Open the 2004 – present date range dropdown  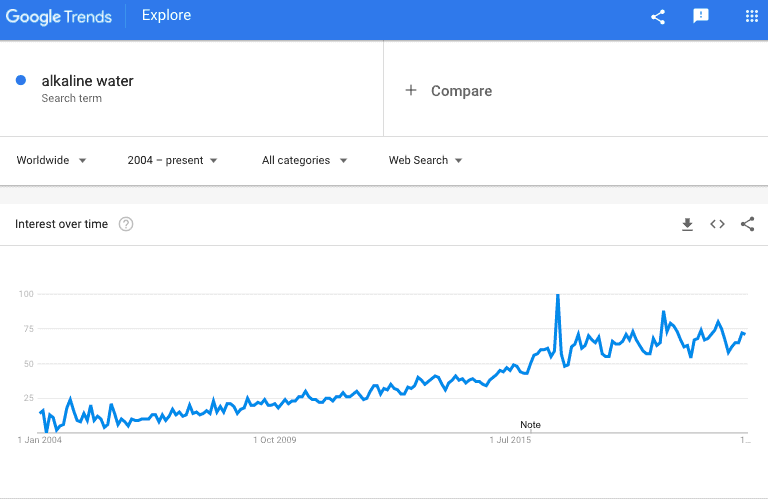pos(172,160)
